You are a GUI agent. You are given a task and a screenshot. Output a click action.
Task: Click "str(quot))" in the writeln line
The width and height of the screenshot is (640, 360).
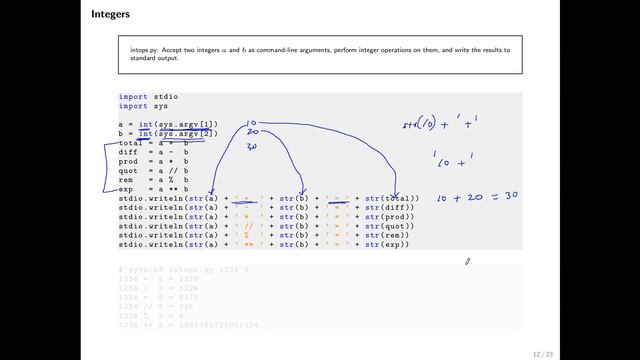pyautogui.click(x=389, y=227)
